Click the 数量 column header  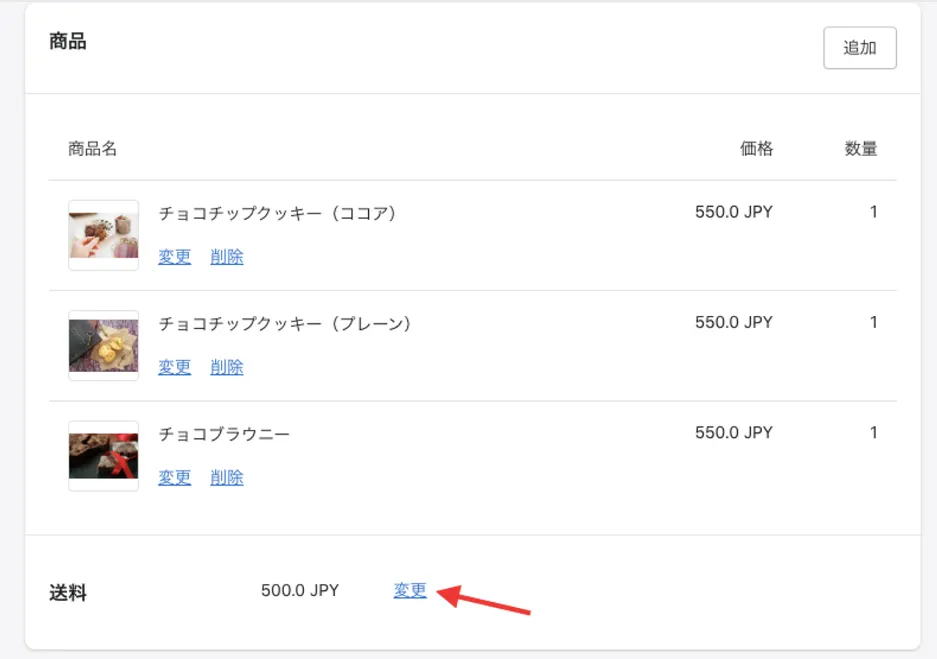tap(861, 148)
